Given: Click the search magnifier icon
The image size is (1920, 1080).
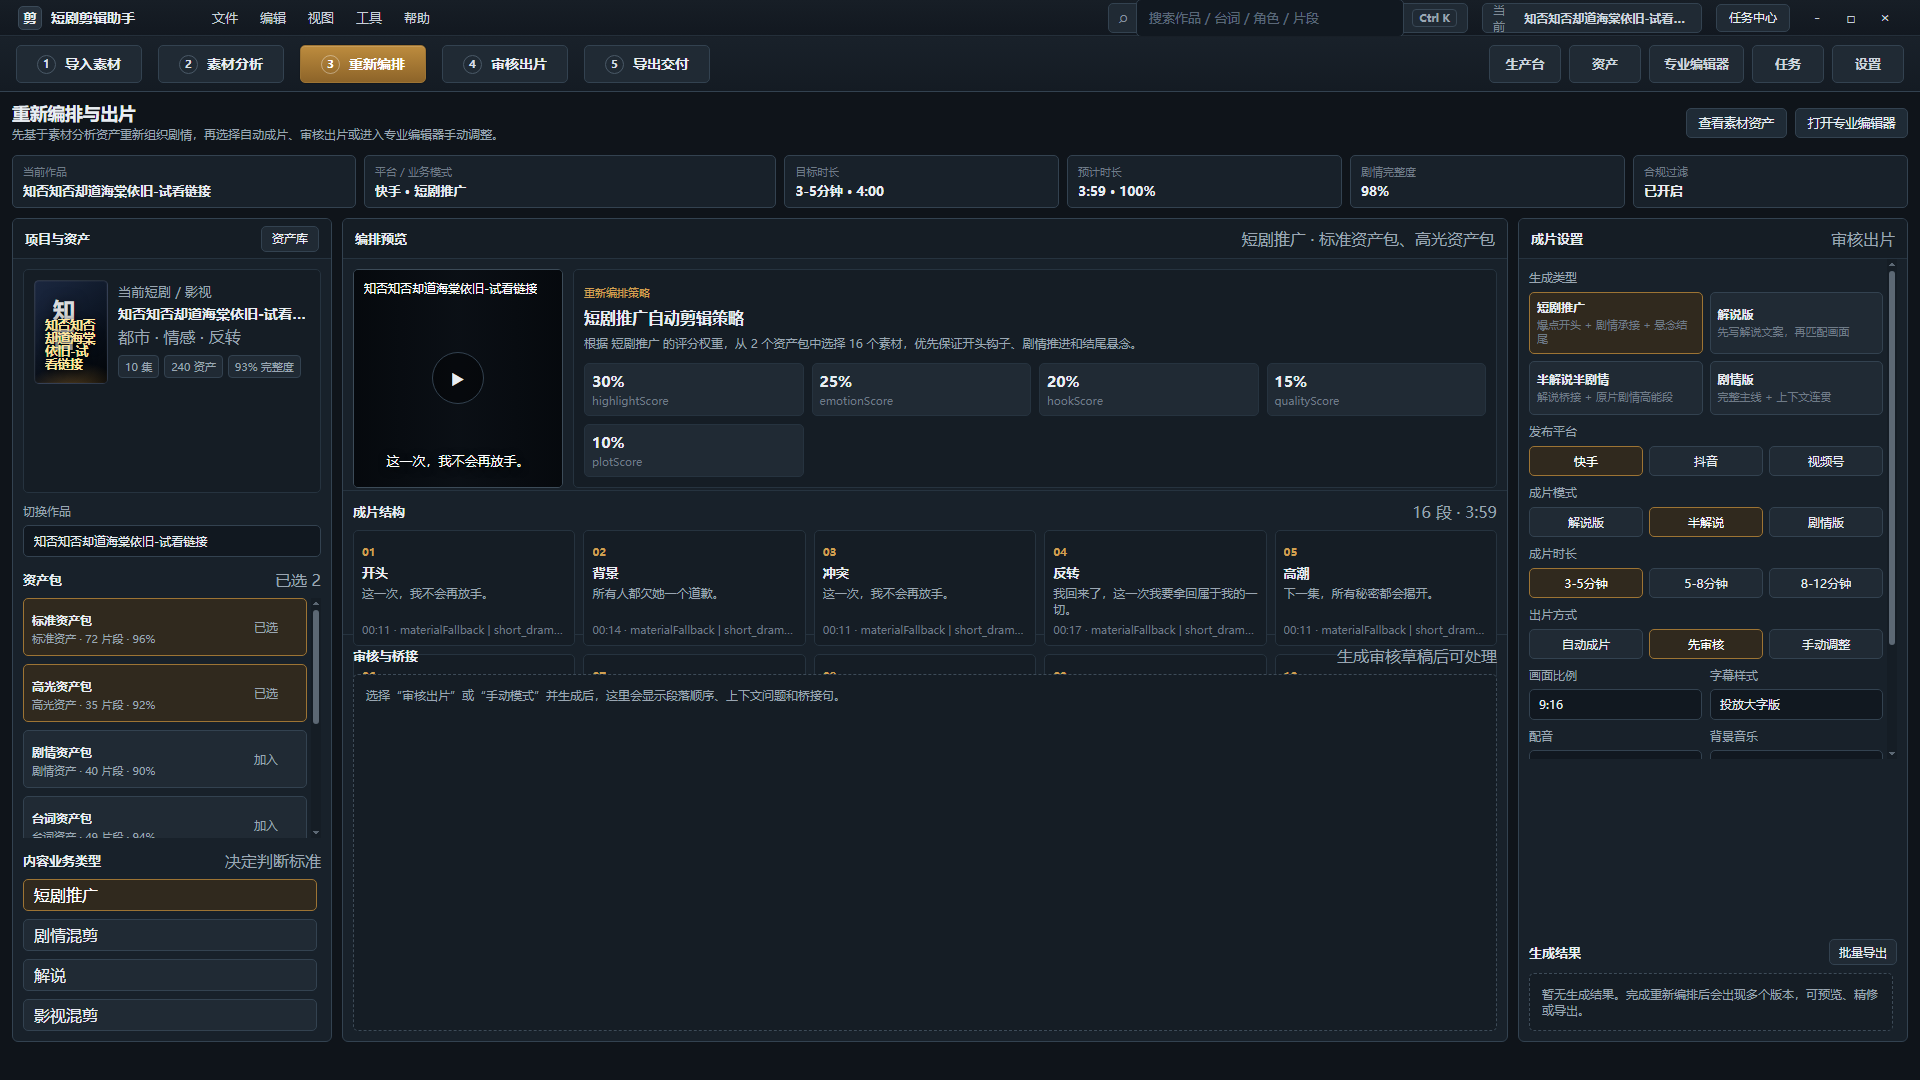Looking at the screenshot, I should point(1123,18).
